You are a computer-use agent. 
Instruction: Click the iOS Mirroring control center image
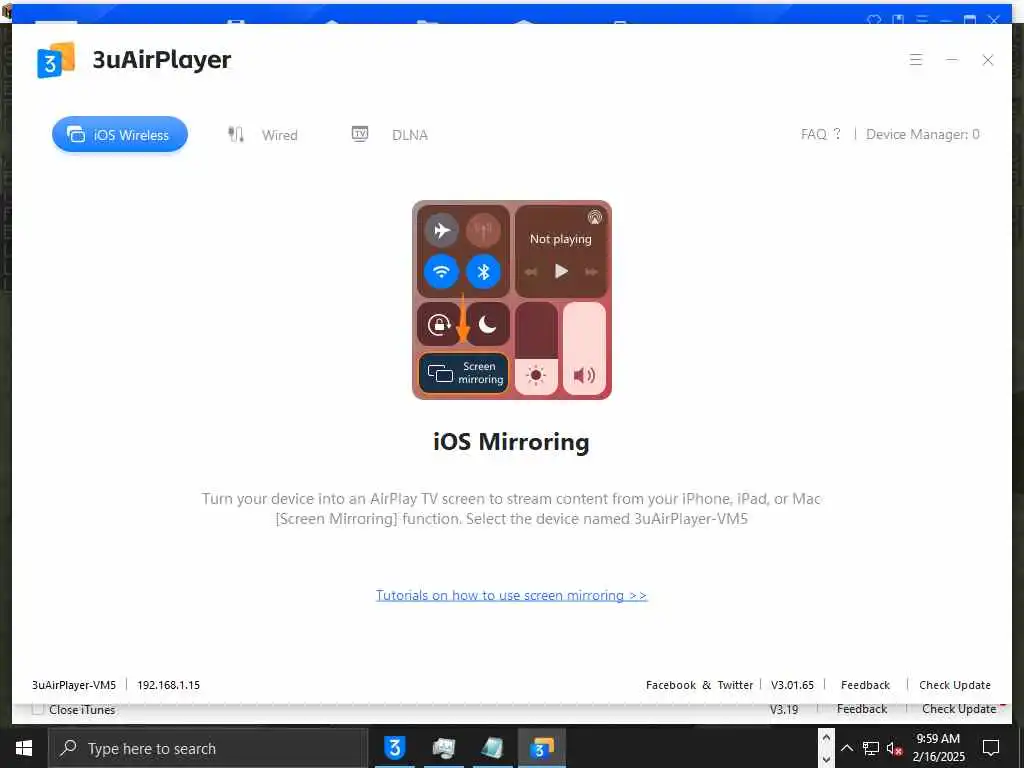pos(512,300)
